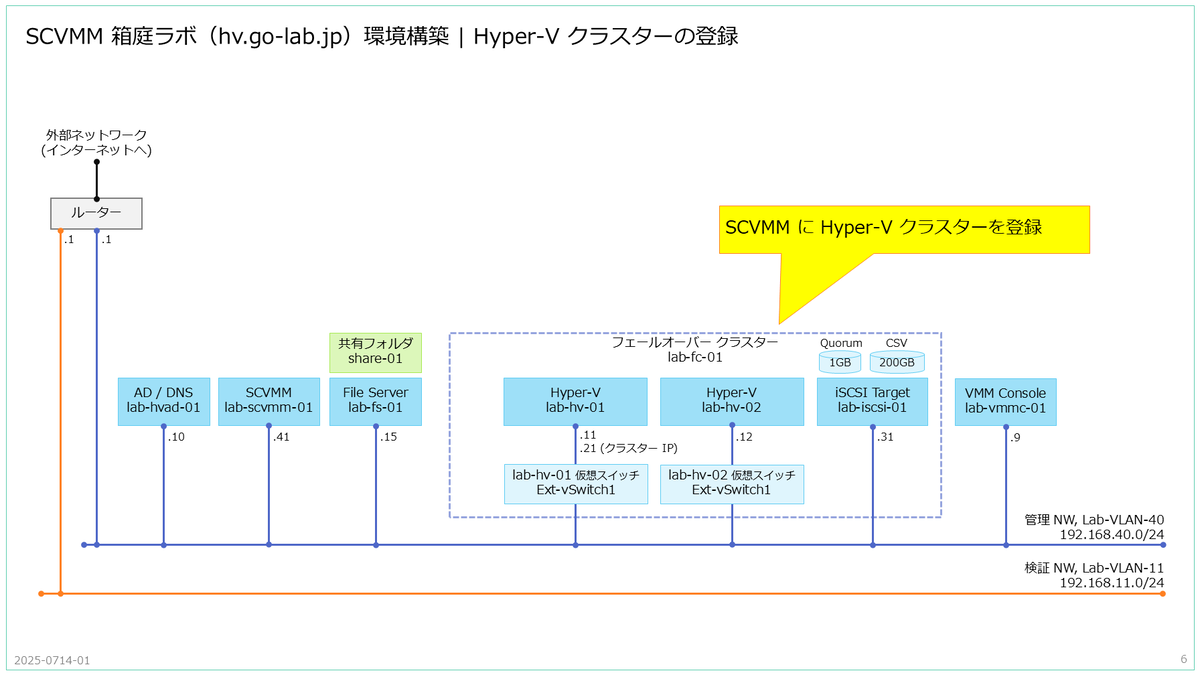Click the slide title text

[382, 36]
